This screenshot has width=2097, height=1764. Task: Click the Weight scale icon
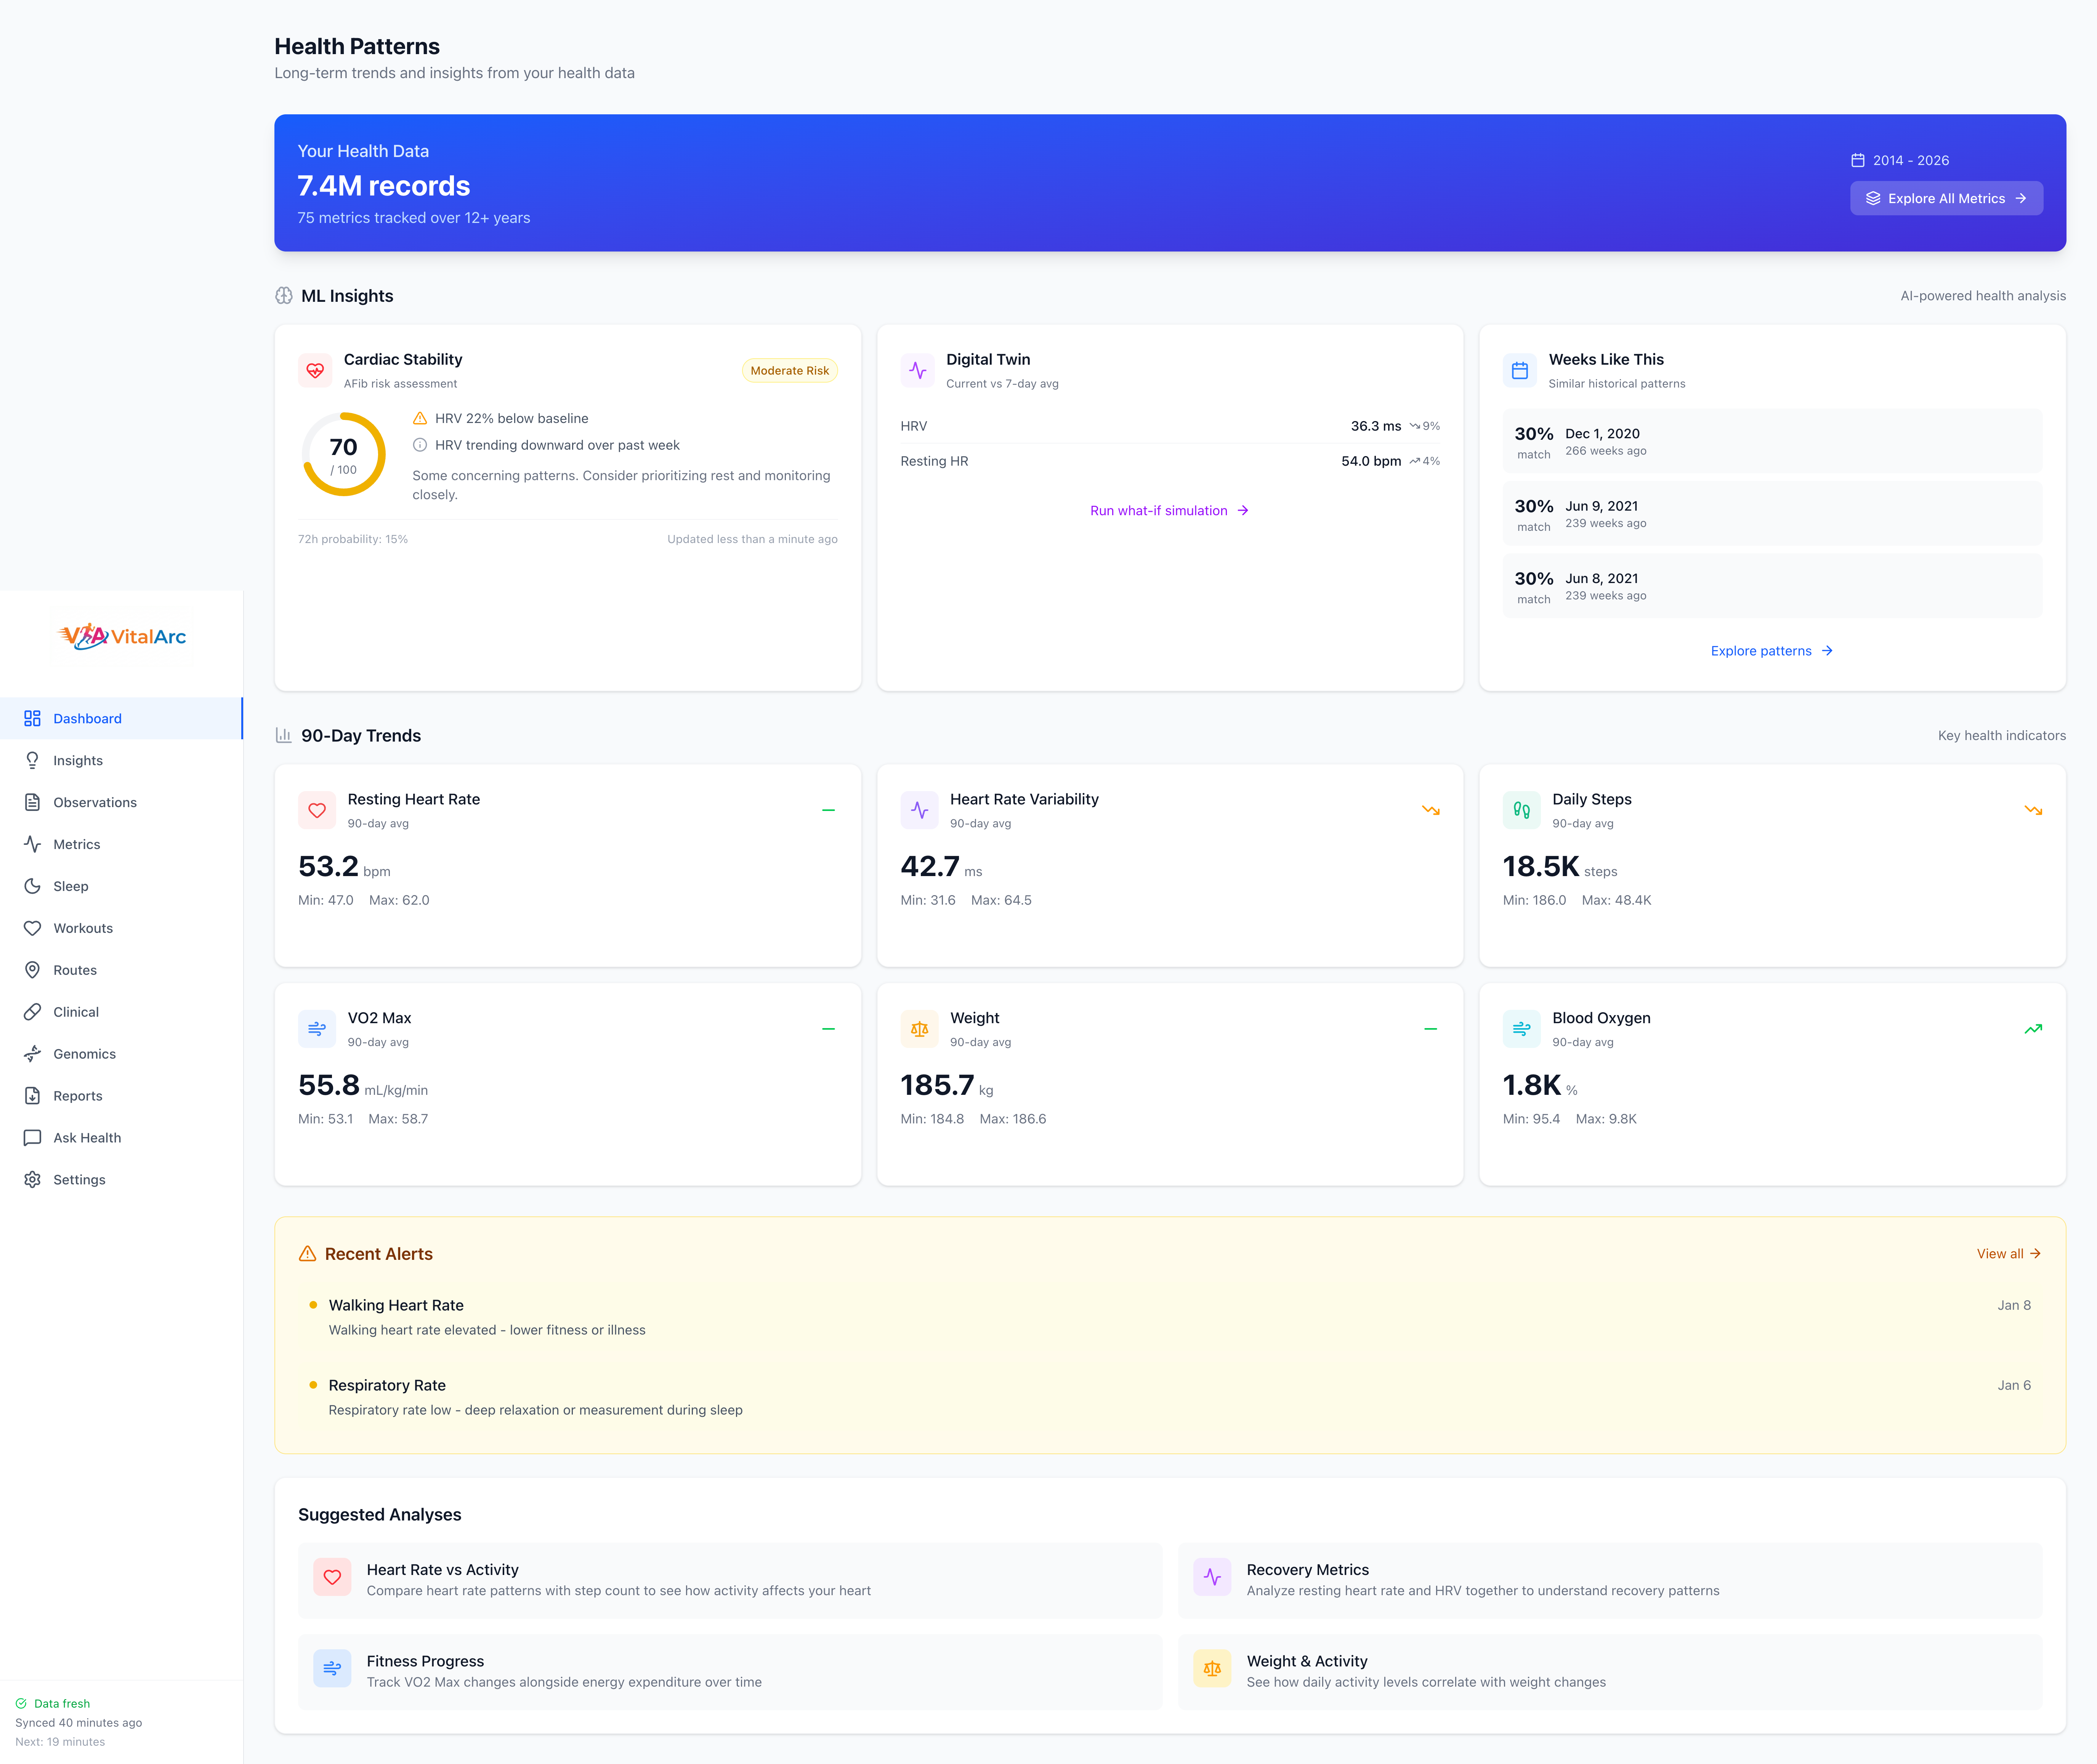point(919,1029)
